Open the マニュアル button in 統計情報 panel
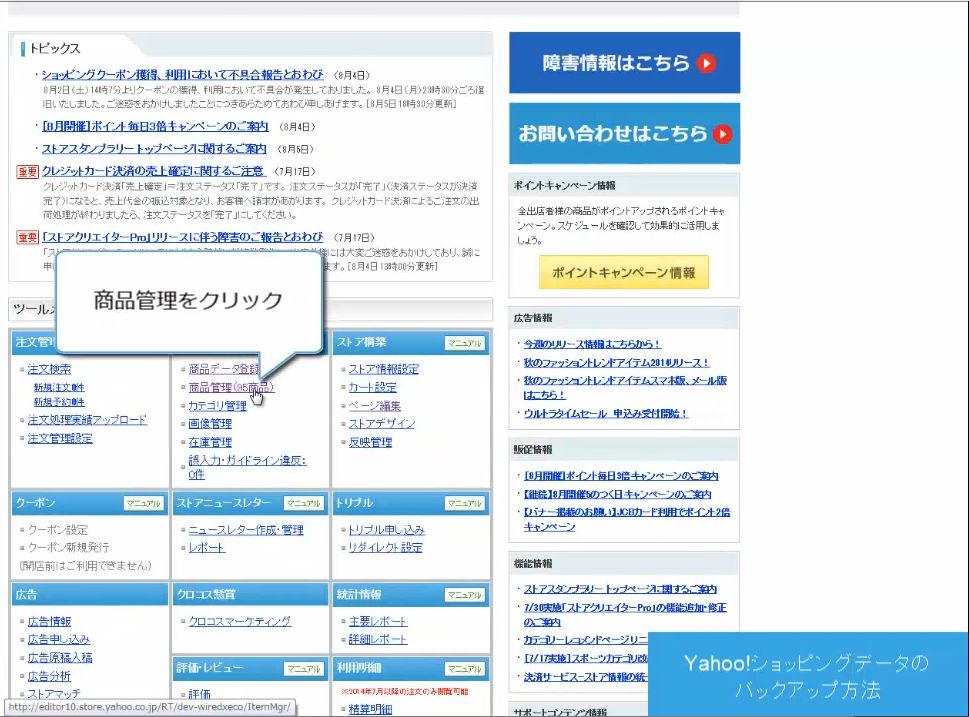Viewport: 969px width, 717px height. 465,595
